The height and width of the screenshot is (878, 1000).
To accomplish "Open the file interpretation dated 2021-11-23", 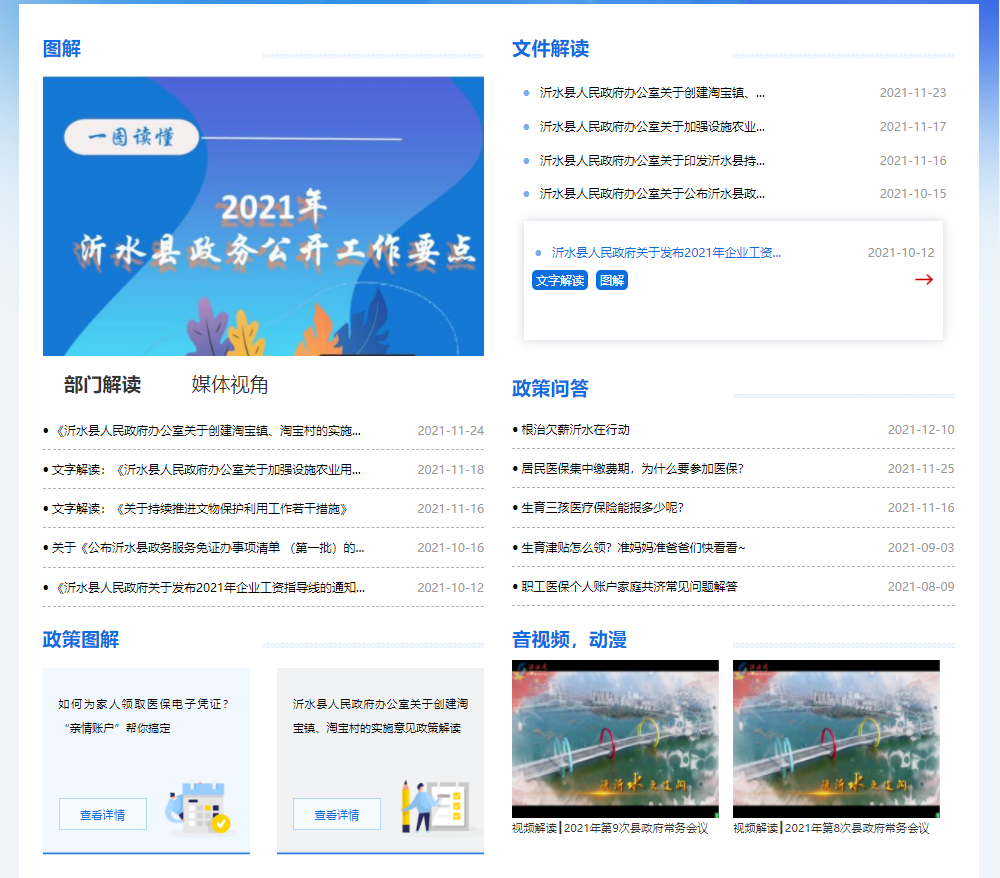I will click(652, 93).
